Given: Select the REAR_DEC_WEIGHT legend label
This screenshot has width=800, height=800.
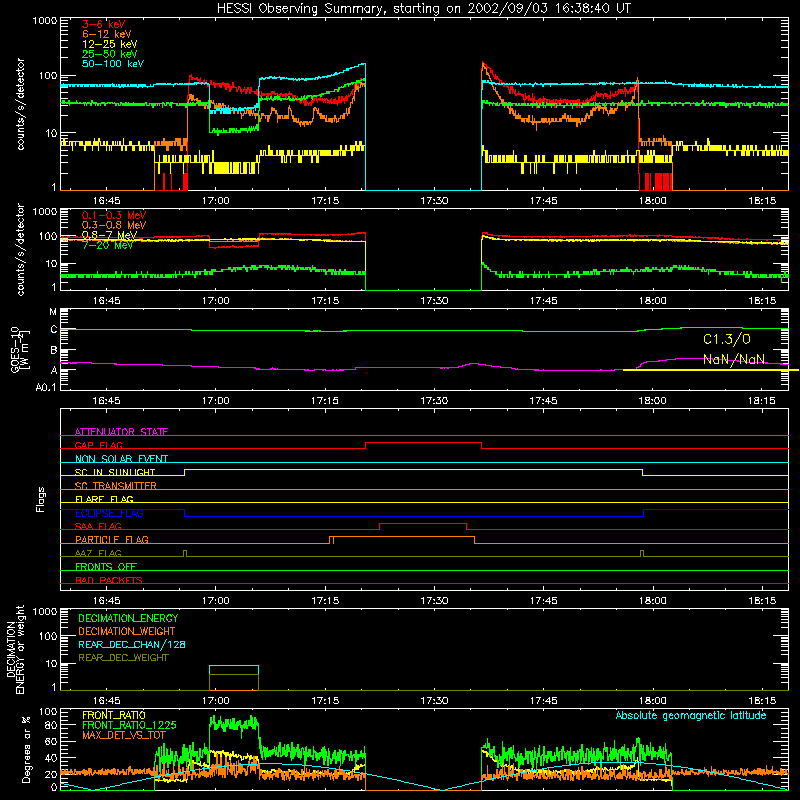Looking at the screenshot, I should coord(123,658).
